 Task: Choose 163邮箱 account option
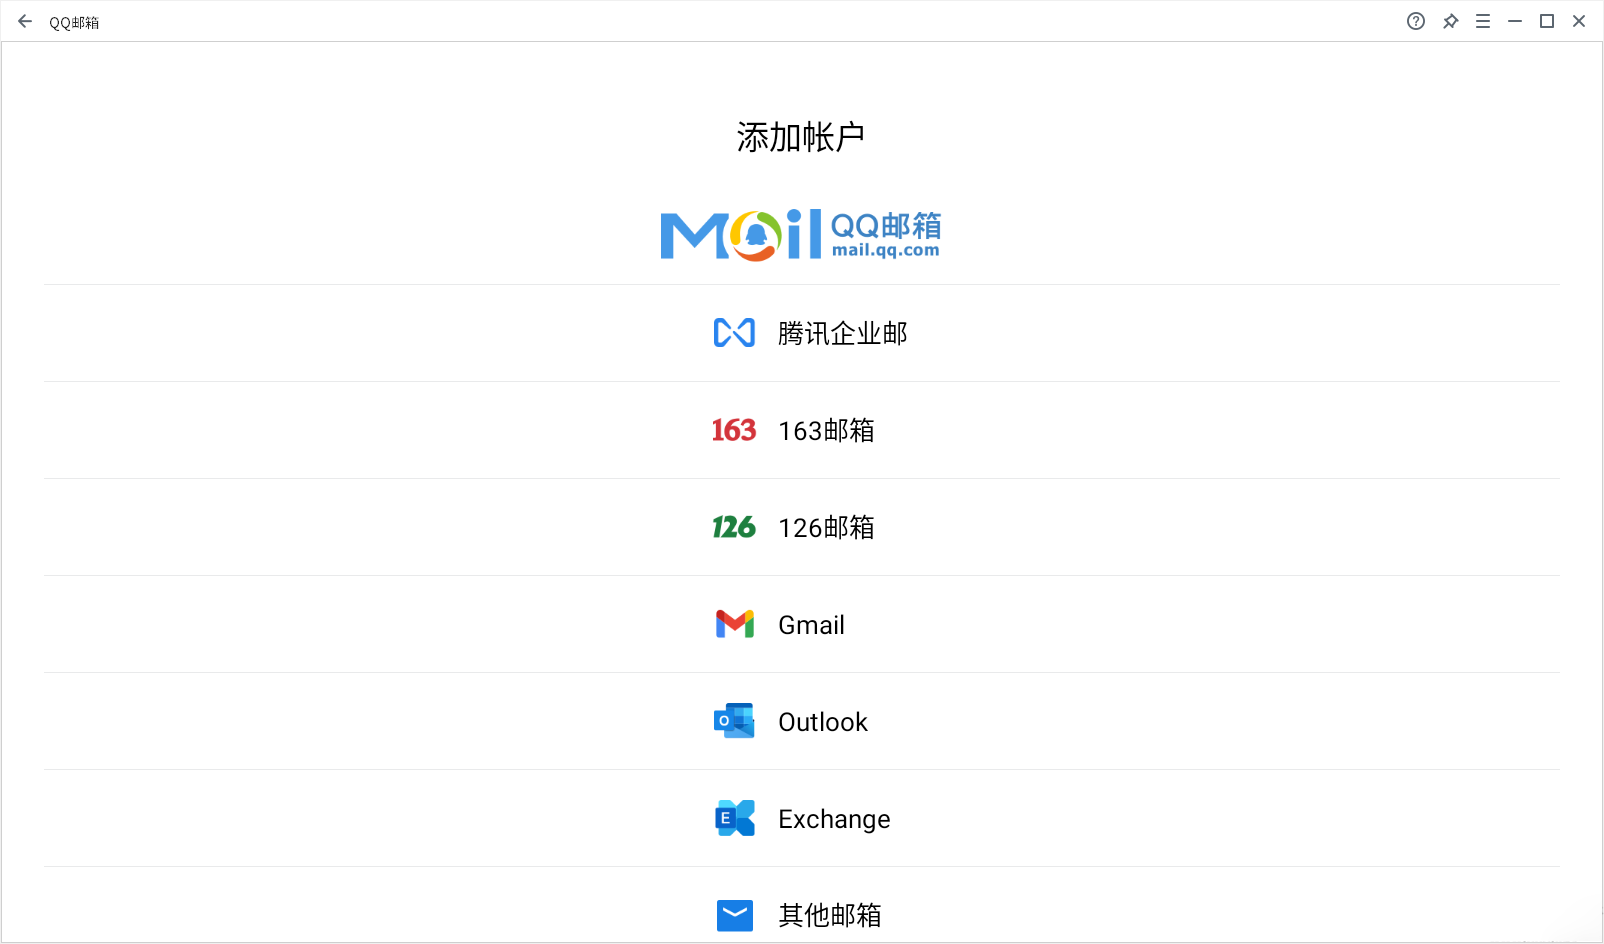(802, 430)
